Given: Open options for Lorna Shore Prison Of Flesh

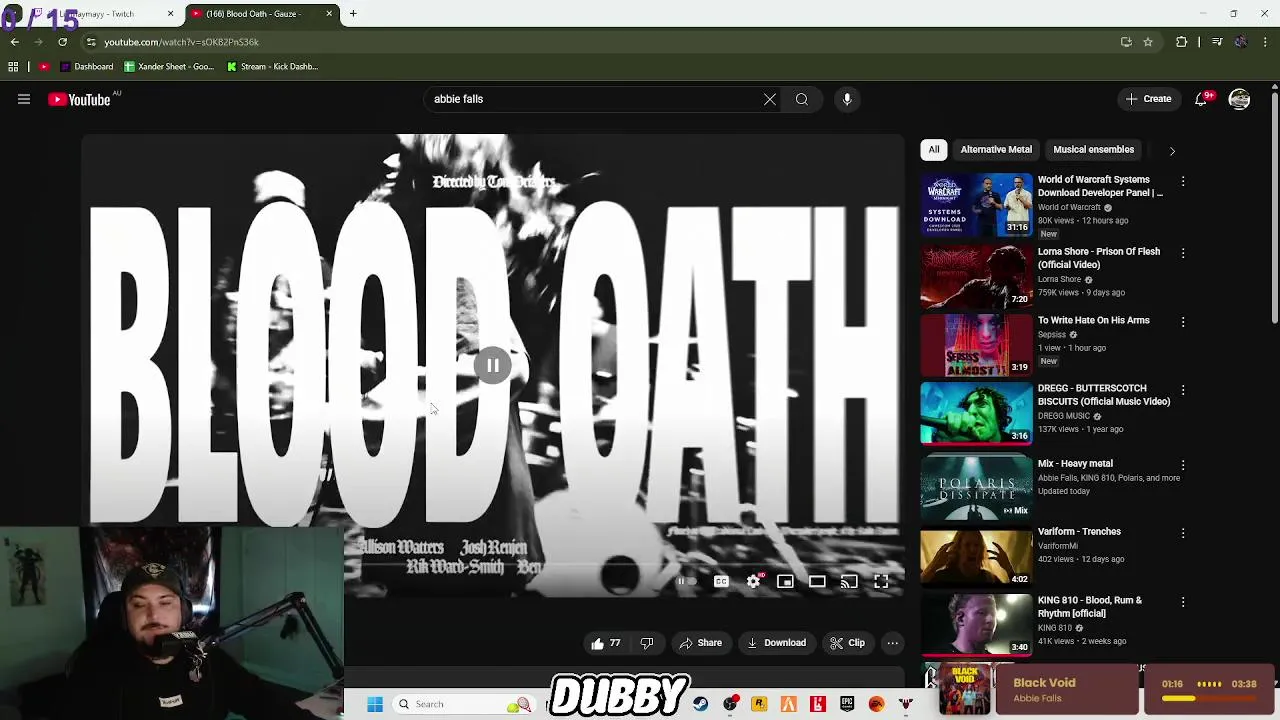Looking at the screenshot, I should [x=1183, y=254].
